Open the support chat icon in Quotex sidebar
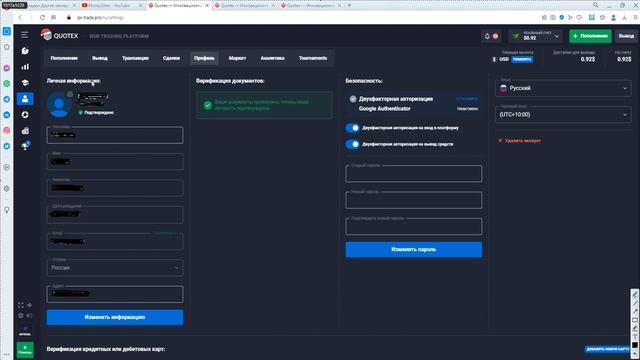 pyautogui.click(x=25, y=51)
